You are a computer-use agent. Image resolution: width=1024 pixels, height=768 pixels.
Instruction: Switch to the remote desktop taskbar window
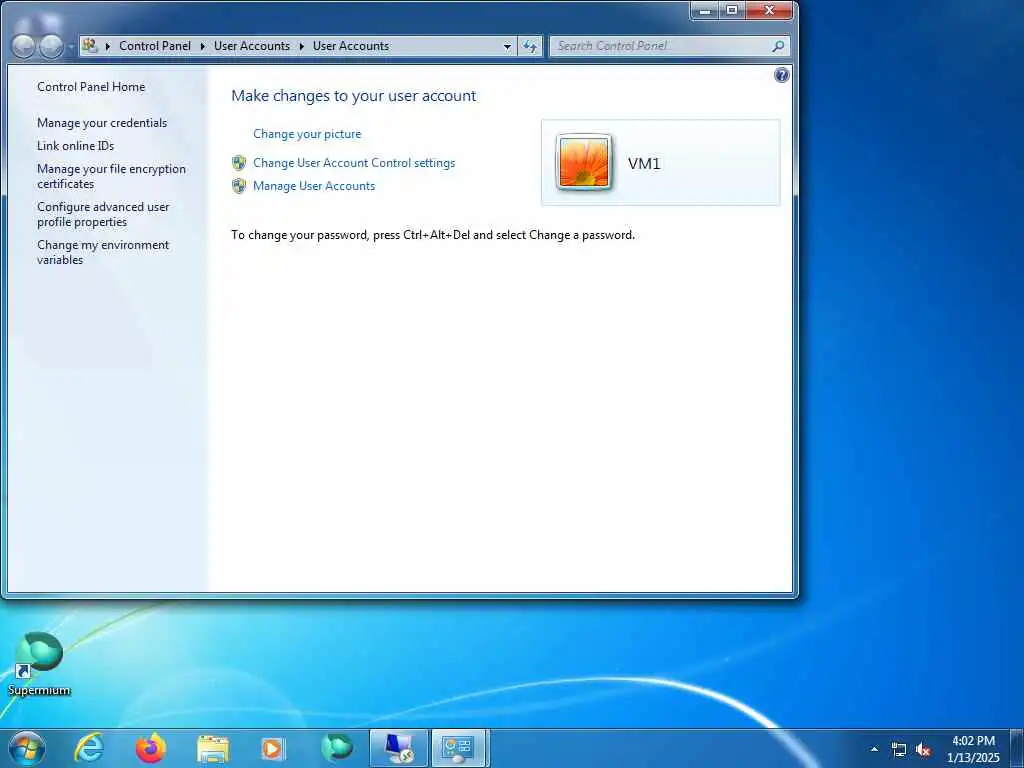[x=398, y=748]
